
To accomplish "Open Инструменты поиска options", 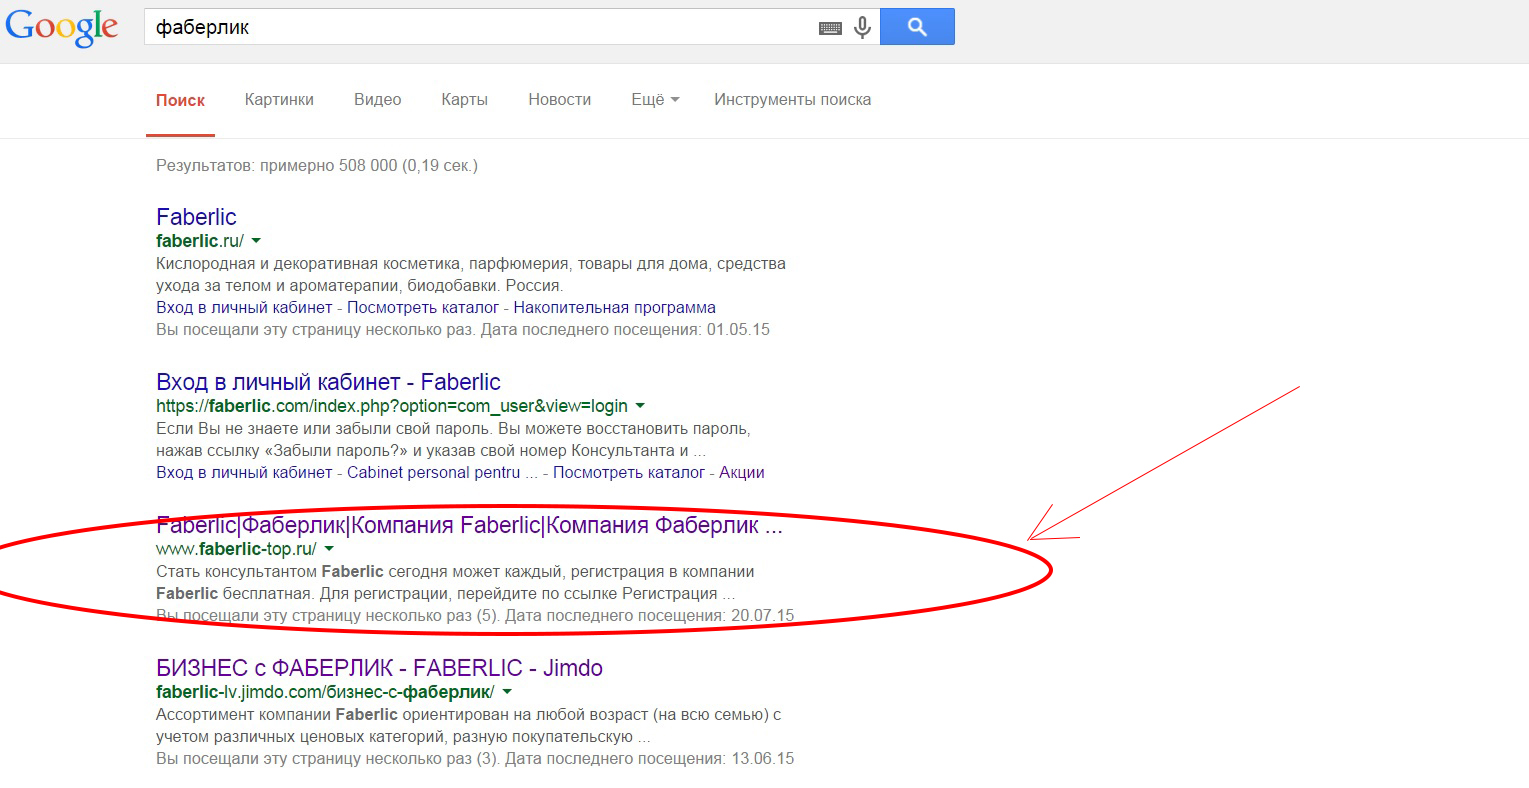I will [x=792, y=100].
